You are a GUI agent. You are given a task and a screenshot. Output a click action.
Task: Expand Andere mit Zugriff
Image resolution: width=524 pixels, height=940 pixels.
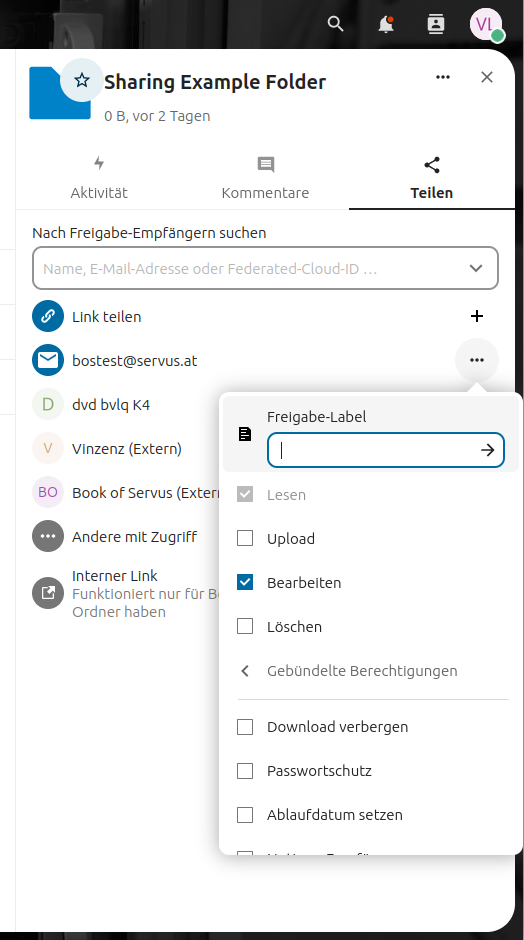pos(134,537)
